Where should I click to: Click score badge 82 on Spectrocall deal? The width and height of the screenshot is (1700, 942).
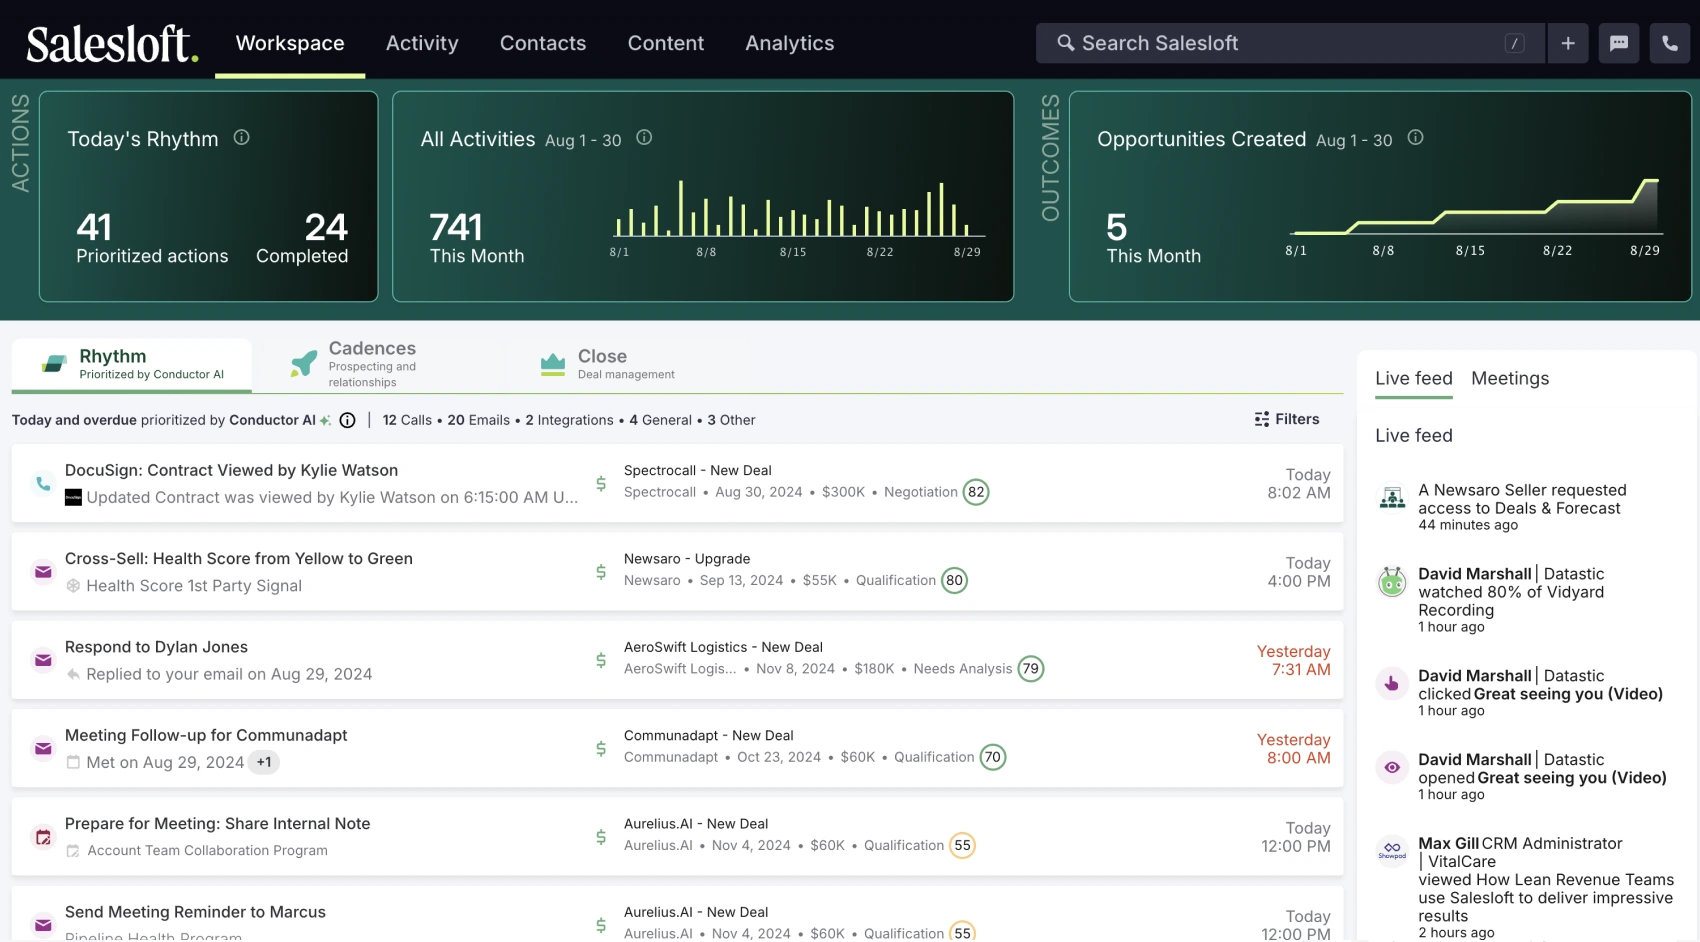(976, 492)
